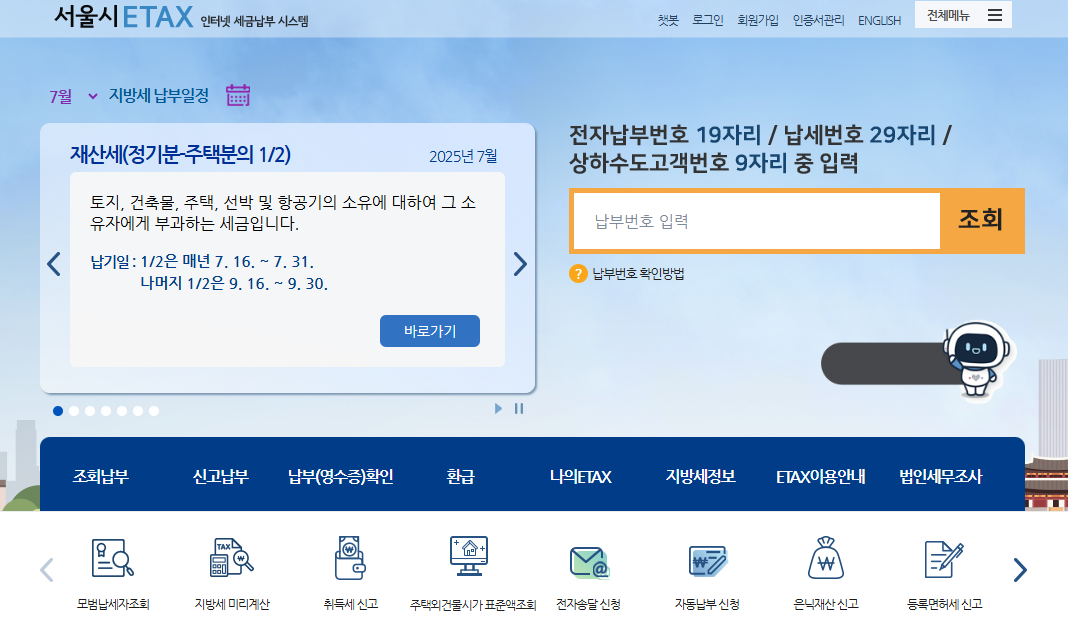Move quick-menu icon carousel right
This screenshot has width=1068, height=619.
pyautogui.click(x=1020, y=570)
